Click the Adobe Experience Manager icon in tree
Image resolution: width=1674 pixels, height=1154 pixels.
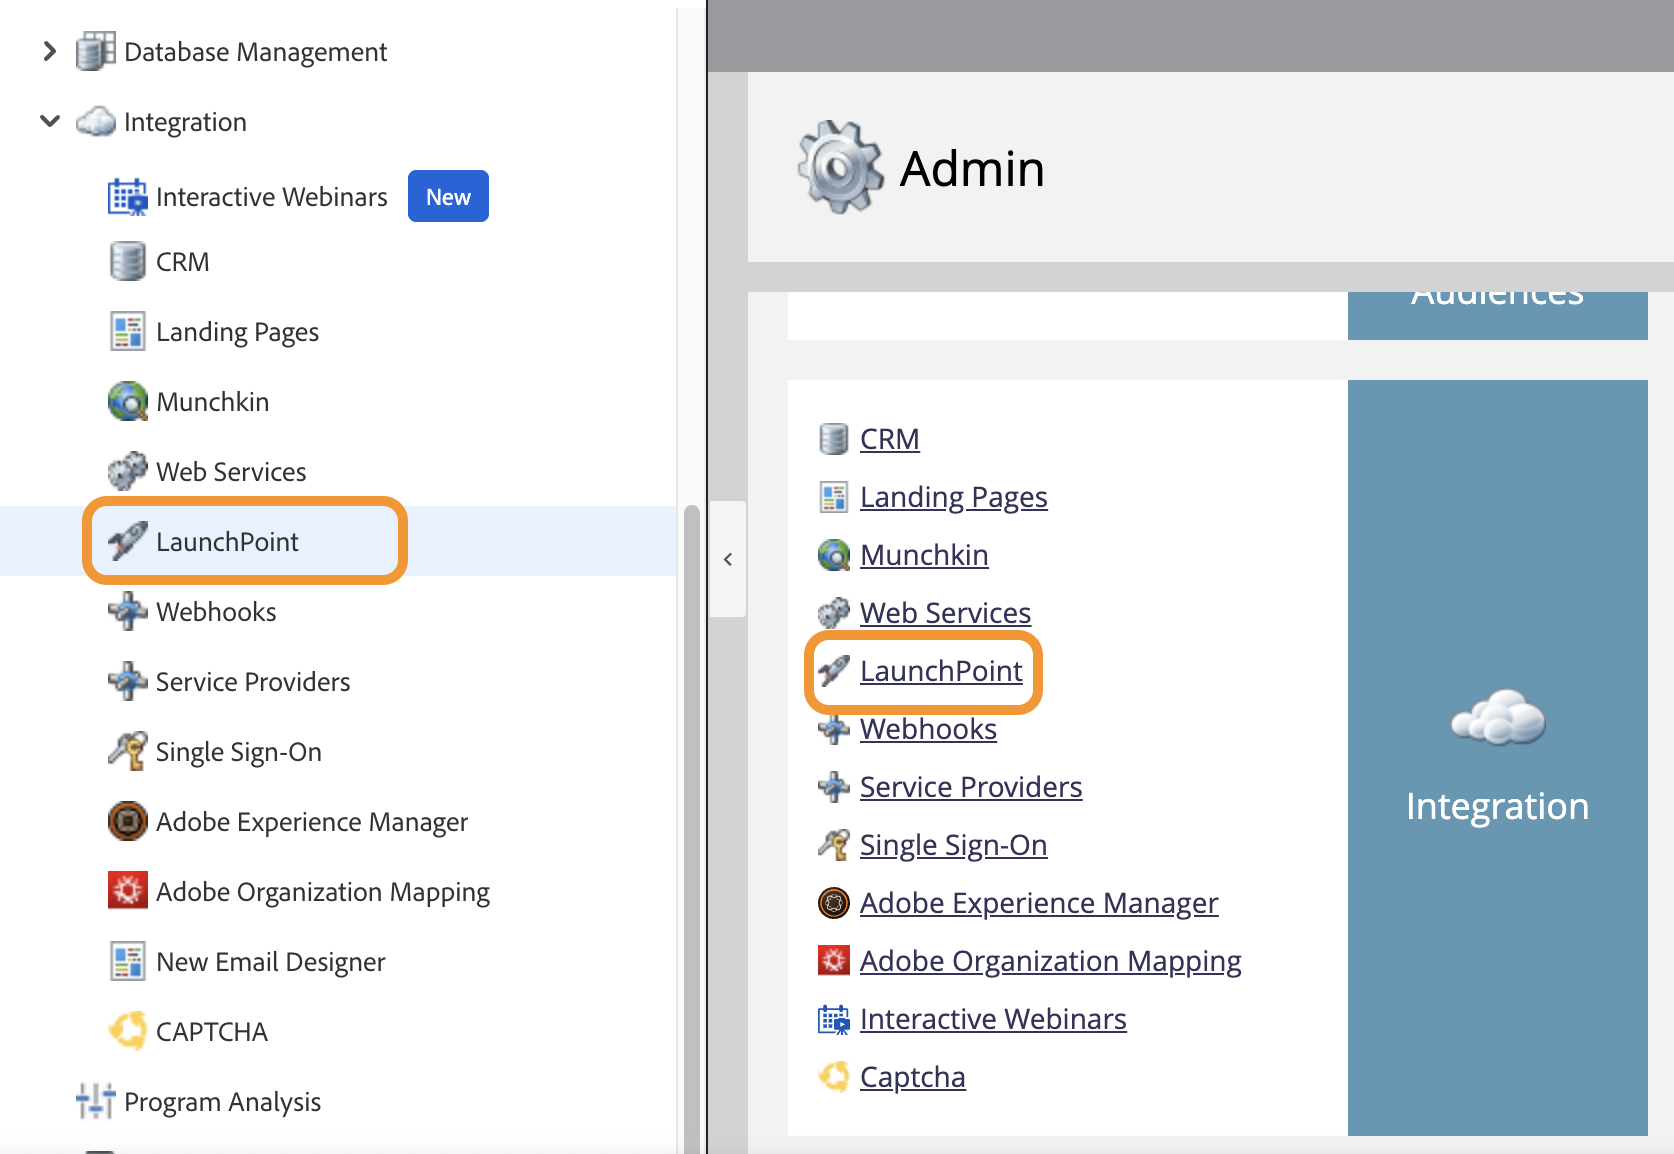coord(127,822)
